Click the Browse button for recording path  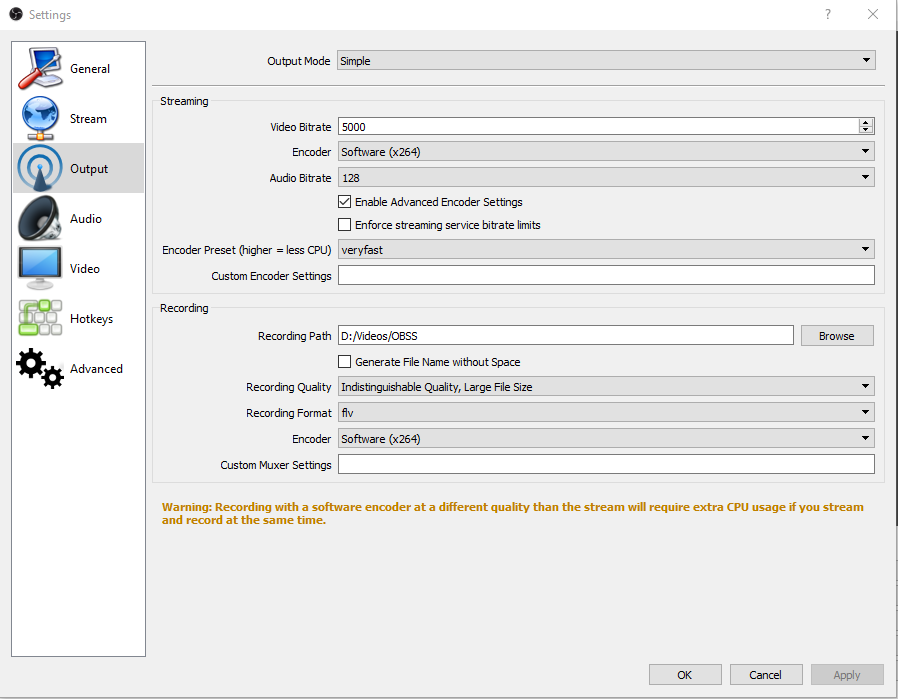[x=837, y=336]
